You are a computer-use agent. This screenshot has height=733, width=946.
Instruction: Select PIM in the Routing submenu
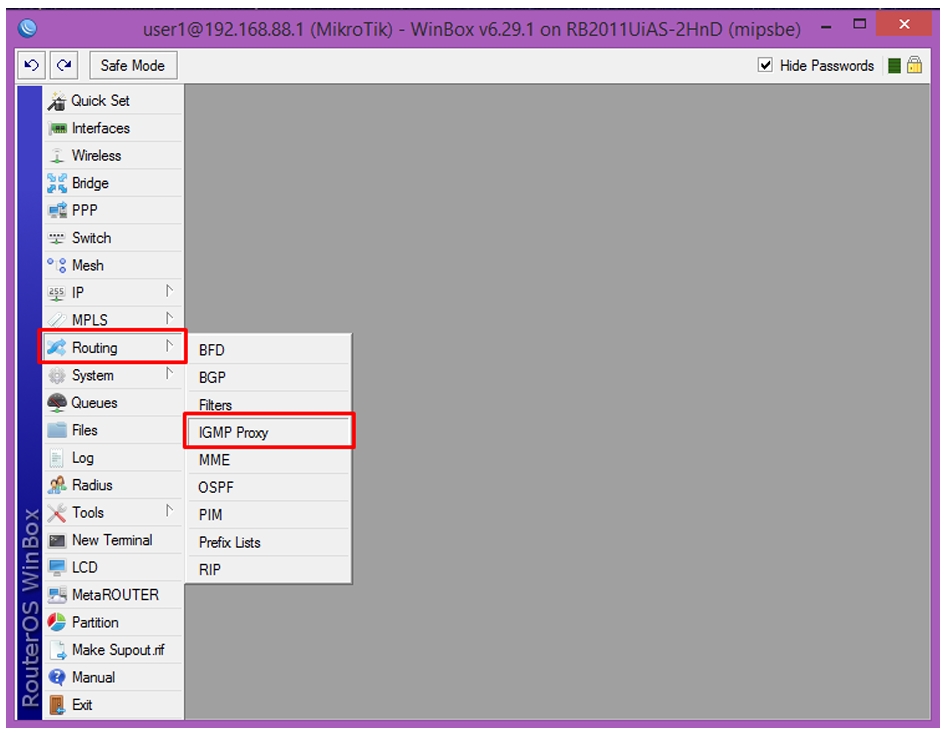268,515
